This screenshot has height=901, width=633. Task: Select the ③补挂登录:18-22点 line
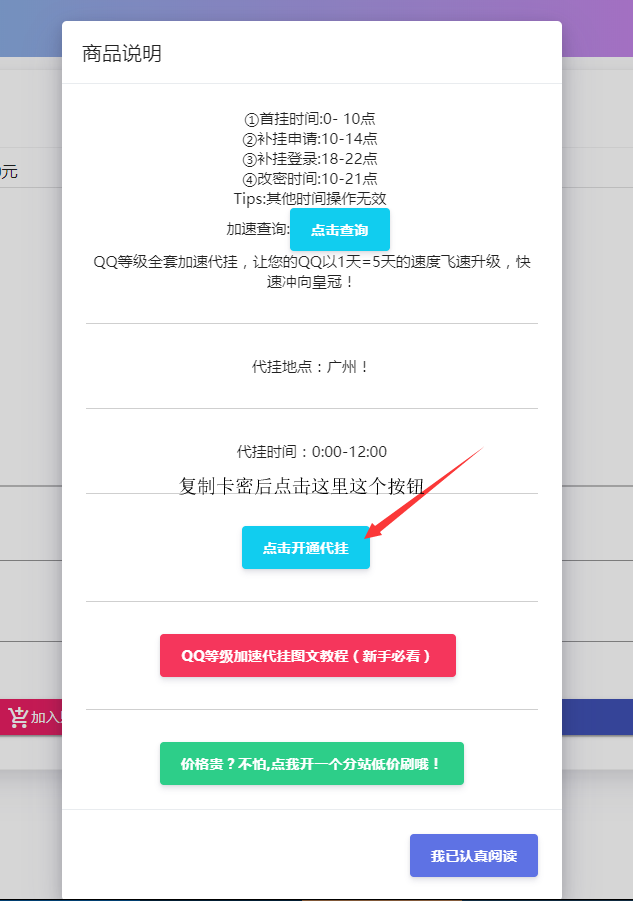pos(310,159)
